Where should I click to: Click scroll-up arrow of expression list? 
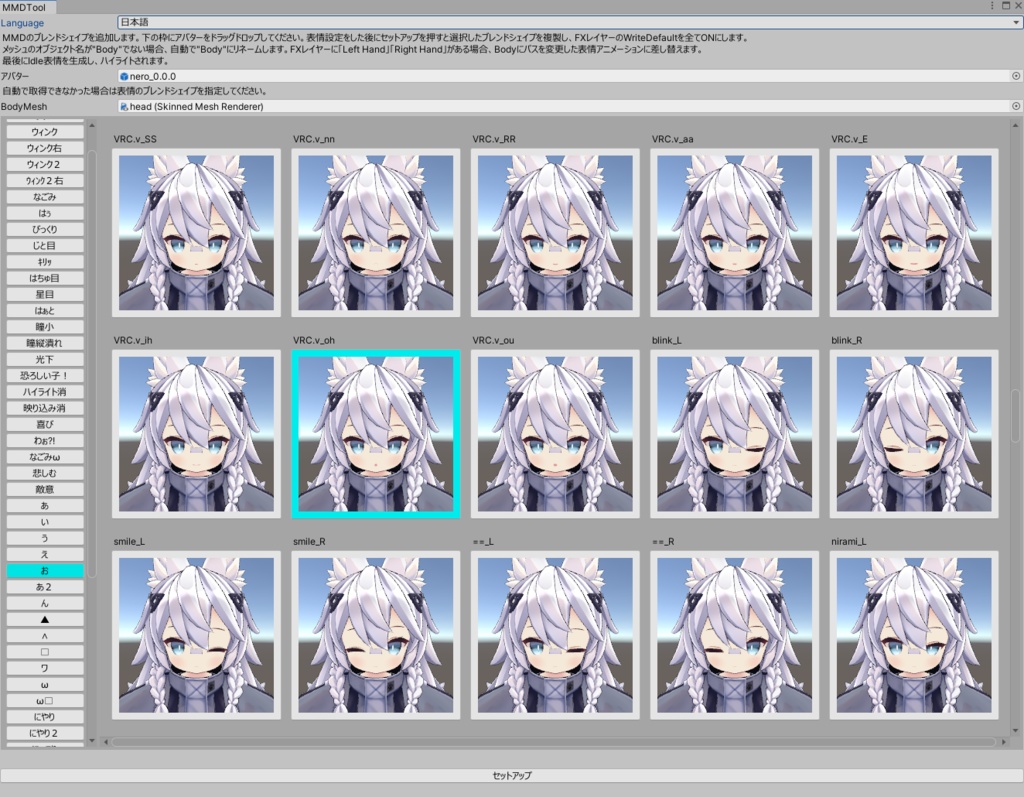tap(91, 125)
